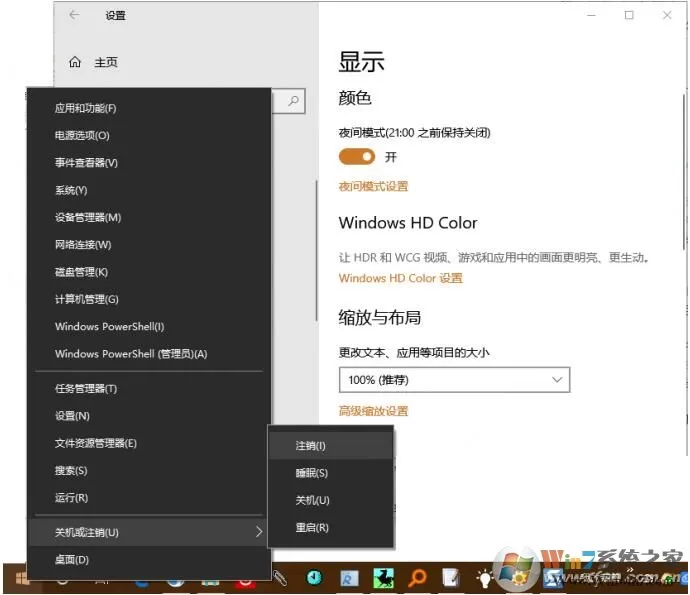Turn off the 夜间模式 night light switch
The width and height of the screenshot is (690, 595).
click(356, 156)
